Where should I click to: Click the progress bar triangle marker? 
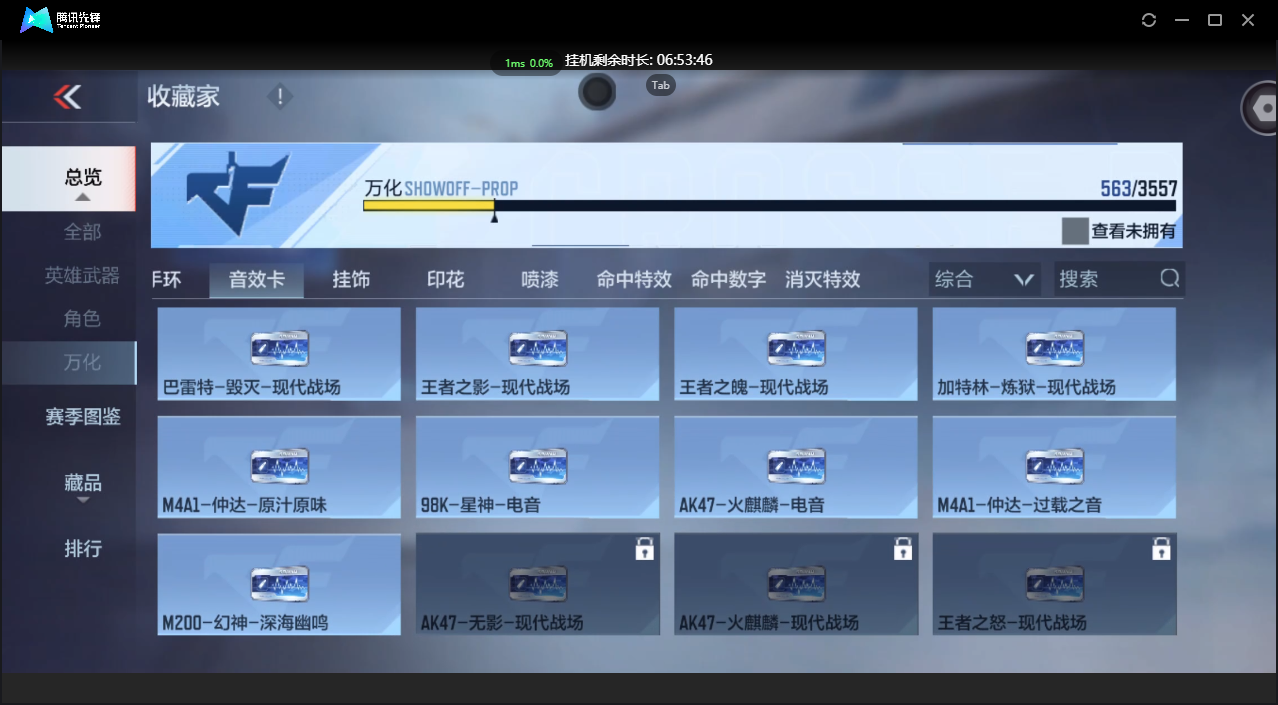494,216
